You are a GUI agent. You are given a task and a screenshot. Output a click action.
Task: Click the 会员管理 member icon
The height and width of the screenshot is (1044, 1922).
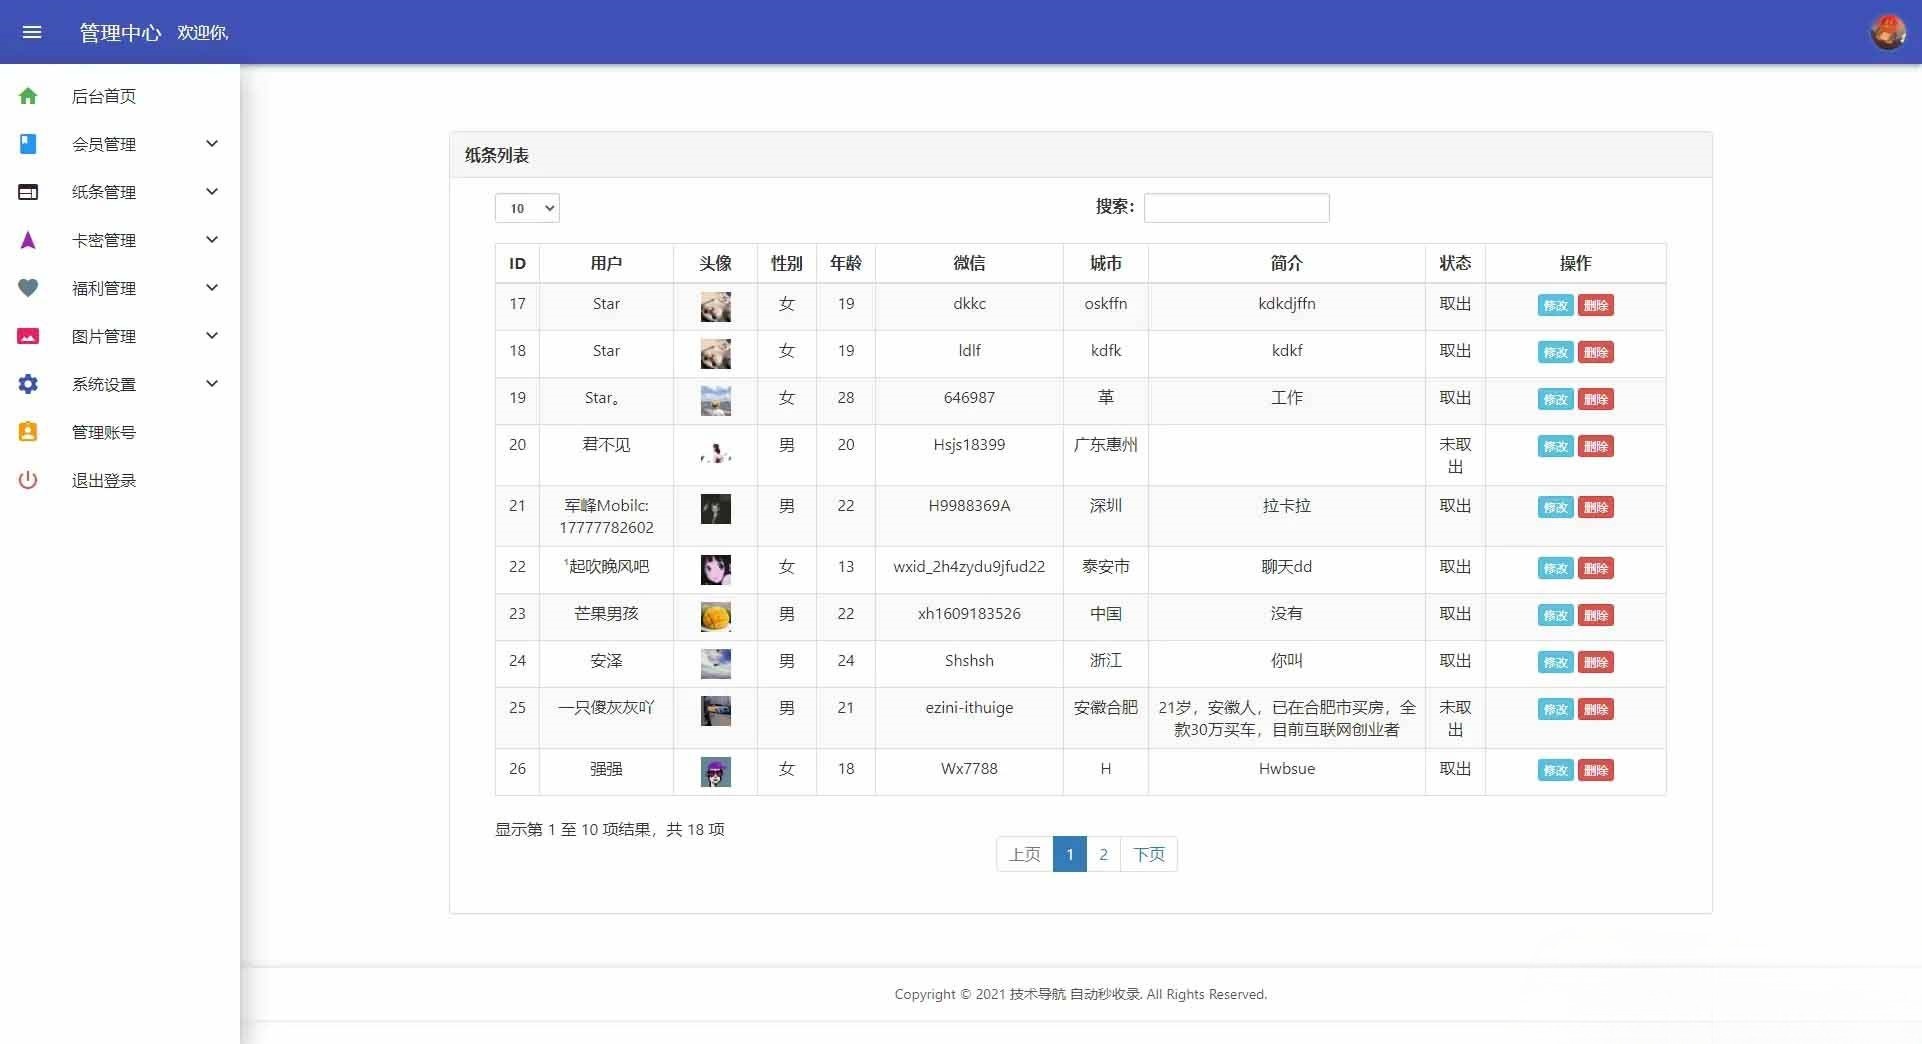click(x=27, y=143)
